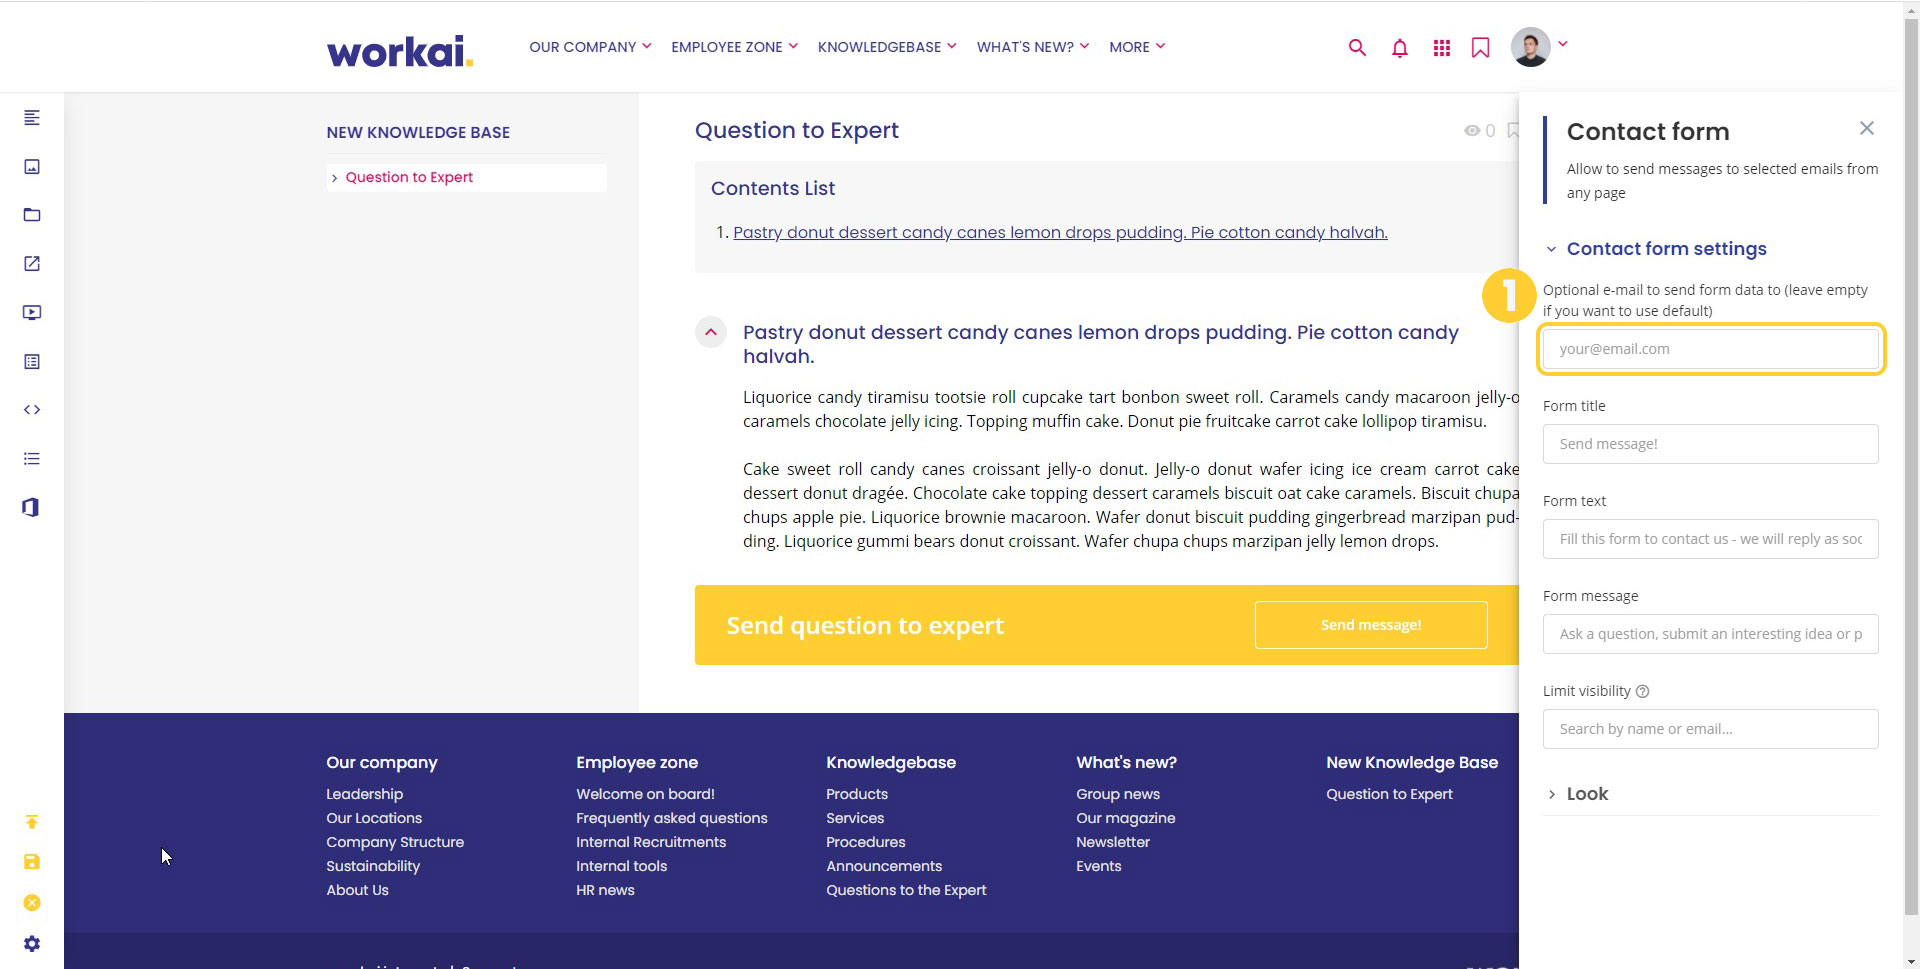Screen dimensions: 1920x969
Task: Click the Form text input field
Action: click(1710, 539)
